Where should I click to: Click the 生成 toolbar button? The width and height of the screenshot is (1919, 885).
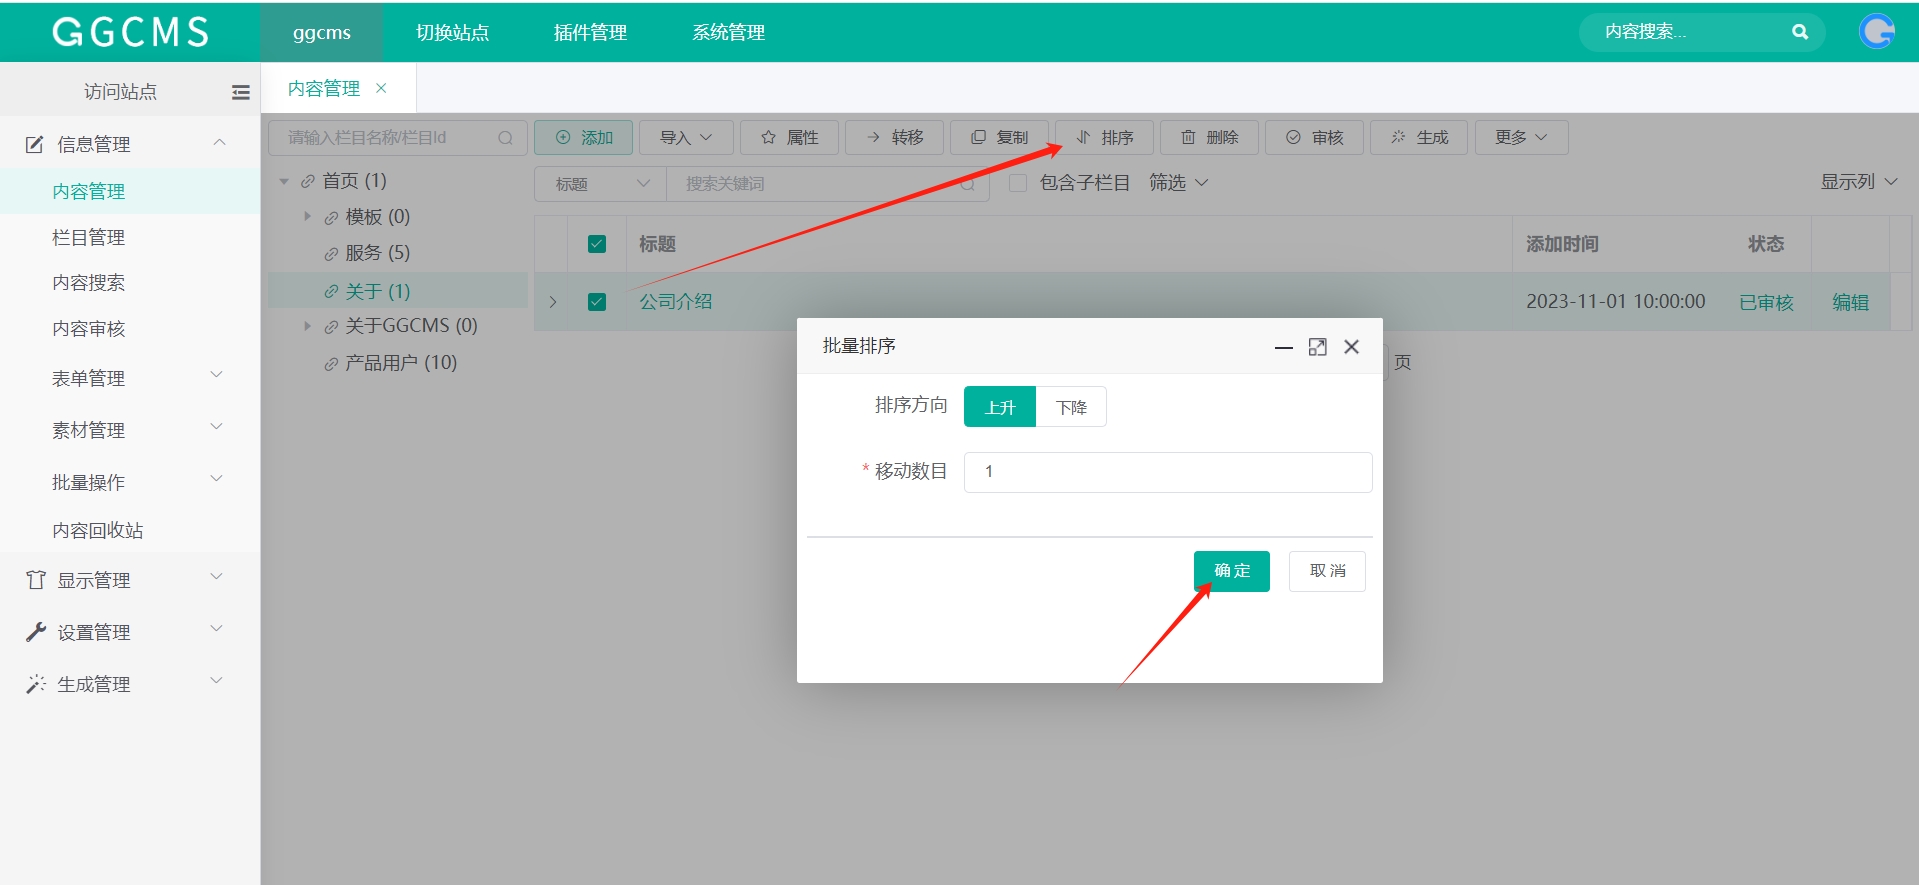(1419, 138)
